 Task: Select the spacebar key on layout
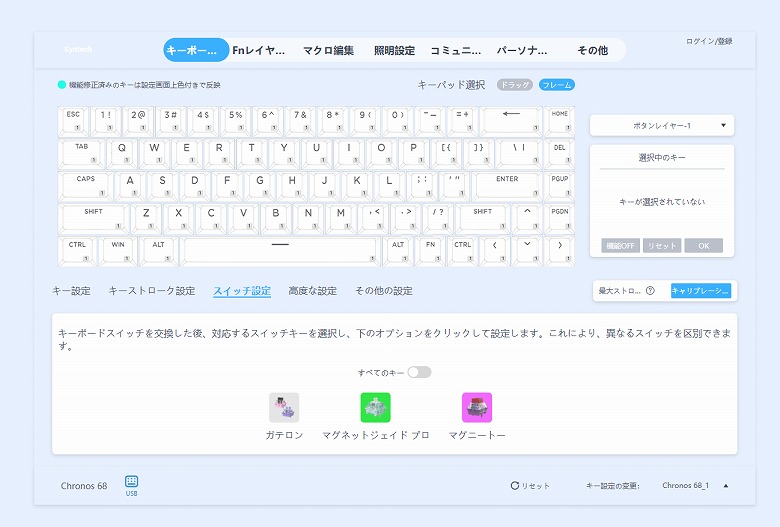coord(280,250)
